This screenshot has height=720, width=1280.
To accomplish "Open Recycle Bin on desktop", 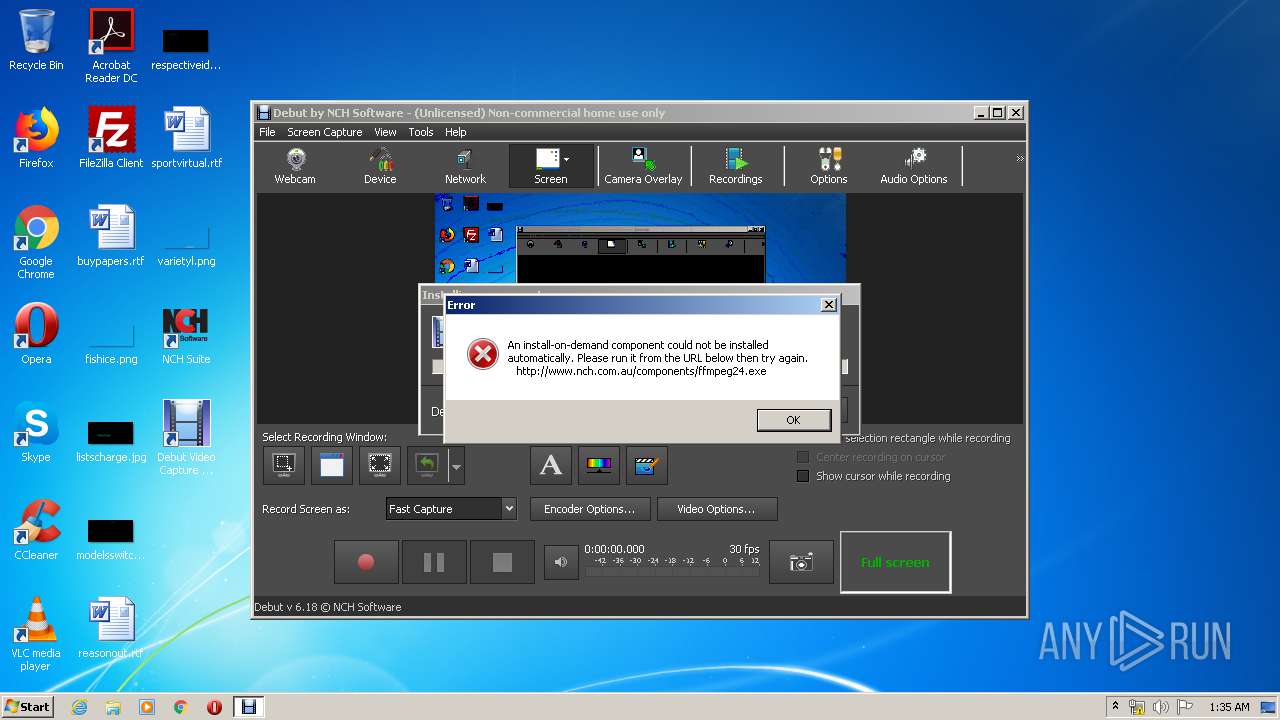I will (x=36, y=40).
